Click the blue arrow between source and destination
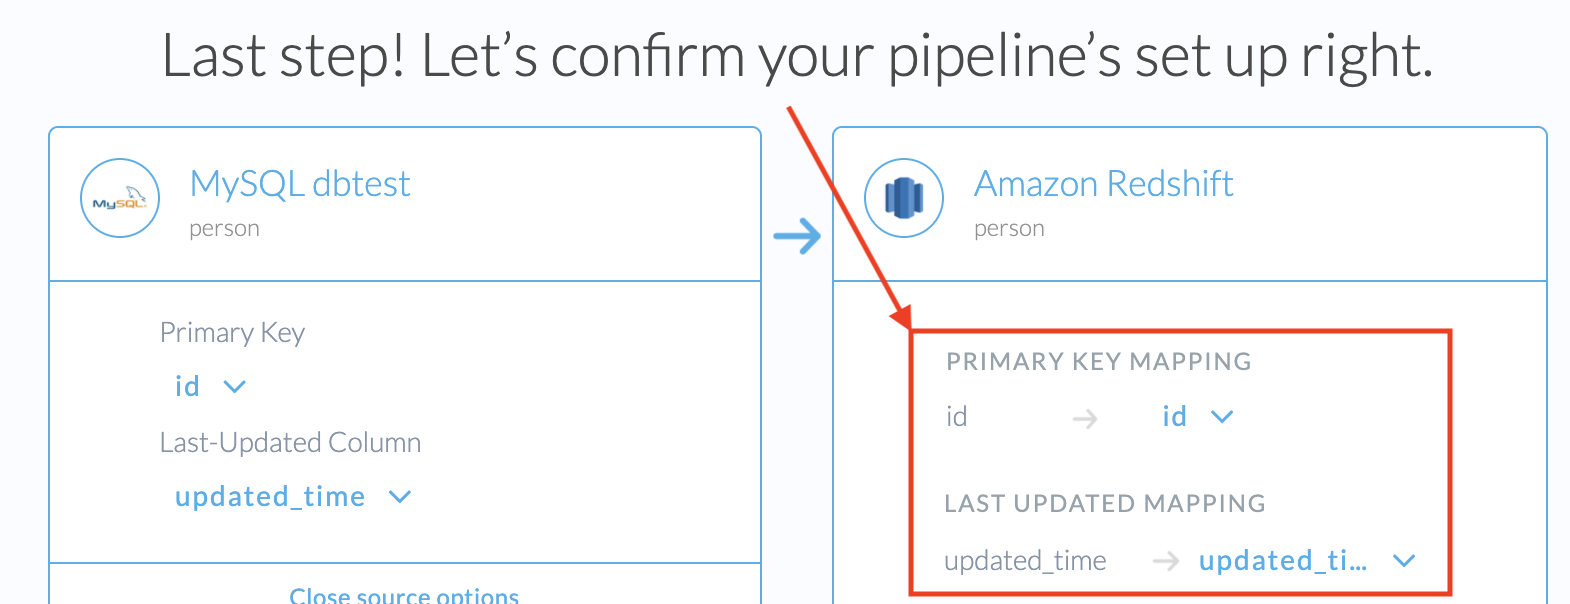This screenshot has height=604, width=1570. coord(797,237)
